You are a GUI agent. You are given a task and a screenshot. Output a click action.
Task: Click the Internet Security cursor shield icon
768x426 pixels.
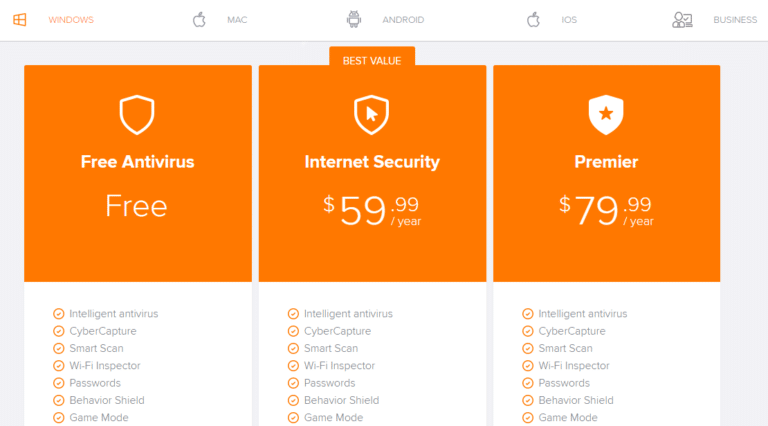[372, 115]
